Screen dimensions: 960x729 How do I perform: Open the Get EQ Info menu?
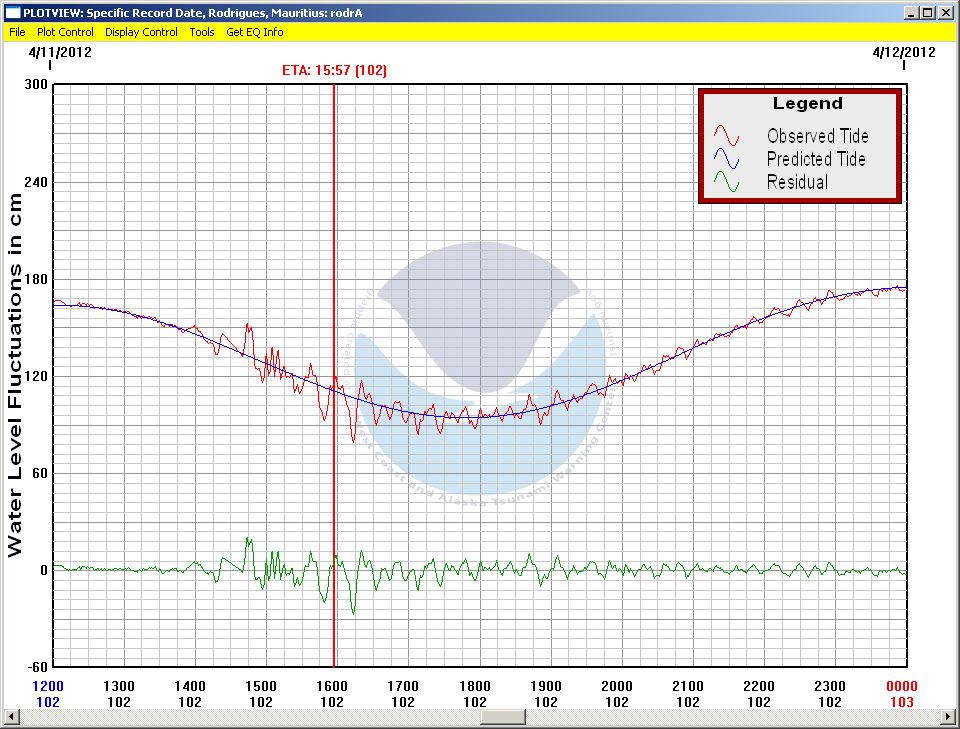click(x=255, y=32)
